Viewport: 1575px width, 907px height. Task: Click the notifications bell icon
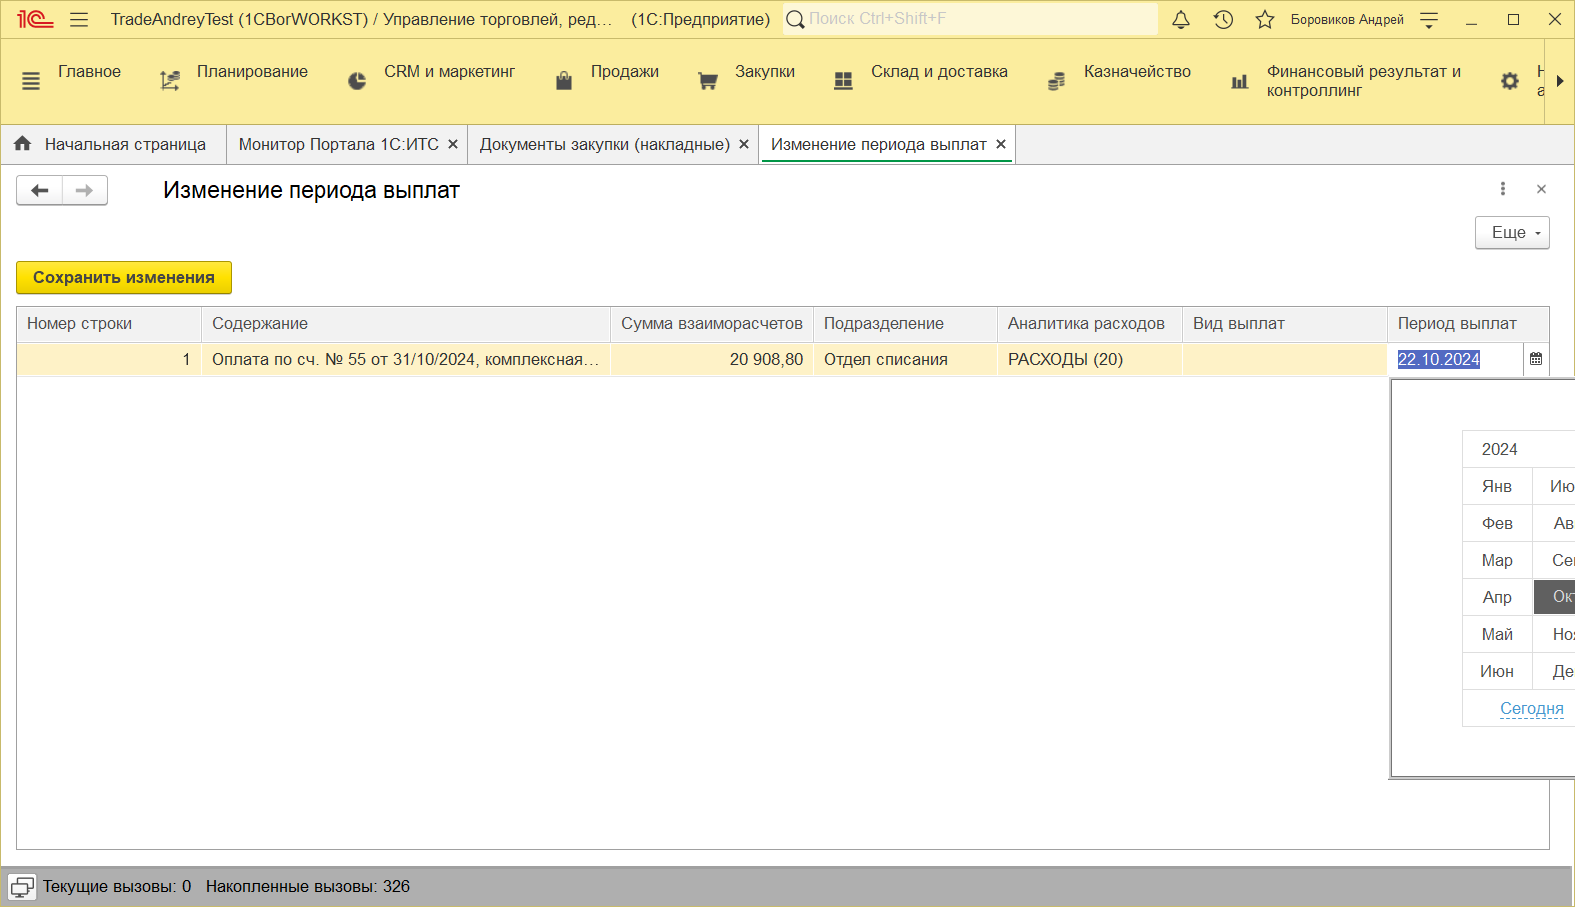click(x=1181, y=20)
